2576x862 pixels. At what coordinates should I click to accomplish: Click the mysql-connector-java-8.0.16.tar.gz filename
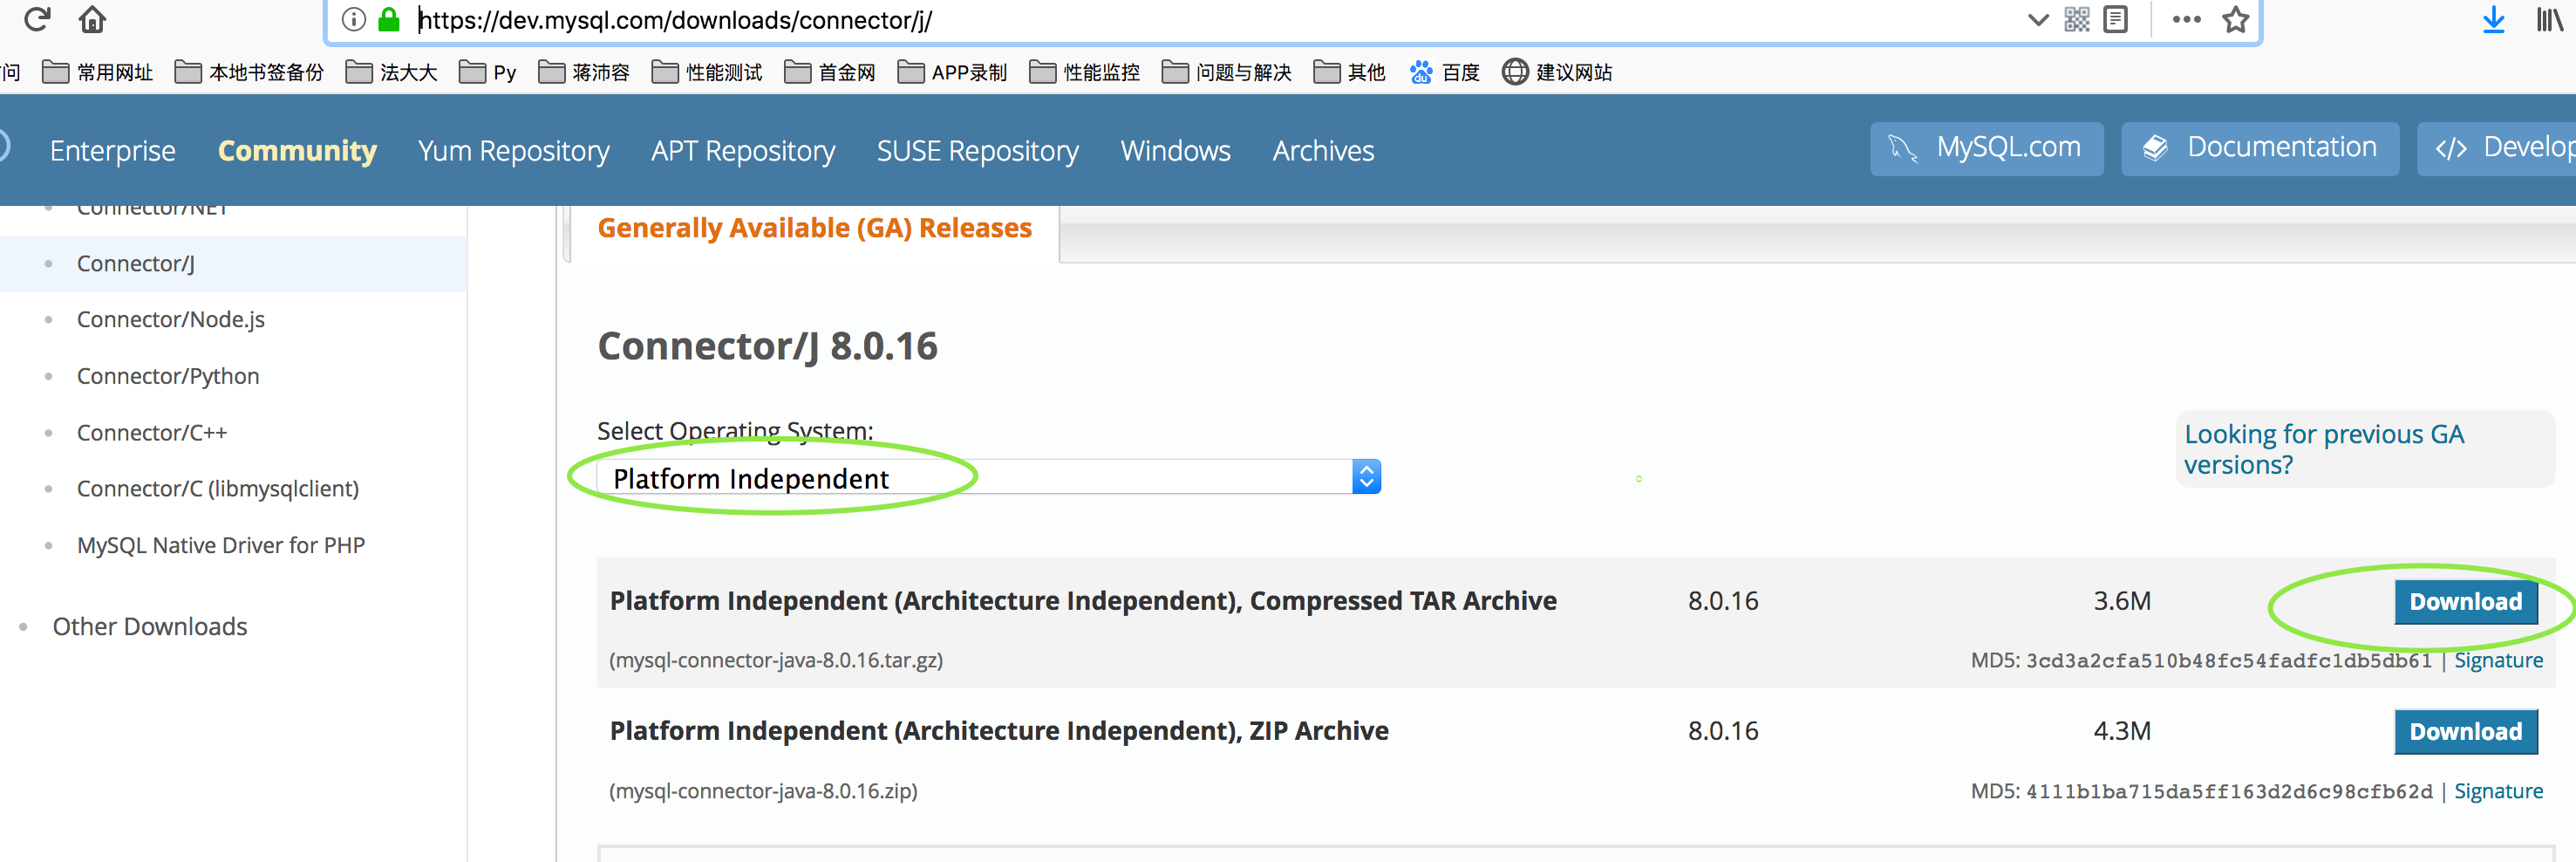[776, 660]
